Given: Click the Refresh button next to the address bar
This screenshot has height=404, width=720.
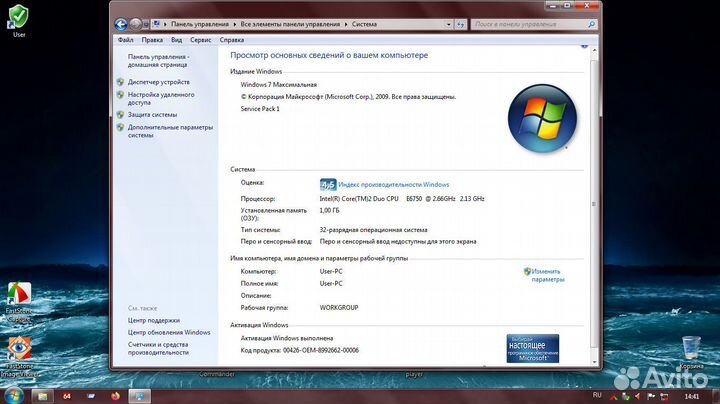Looking at the screenshot, I should tap(461, 24).
